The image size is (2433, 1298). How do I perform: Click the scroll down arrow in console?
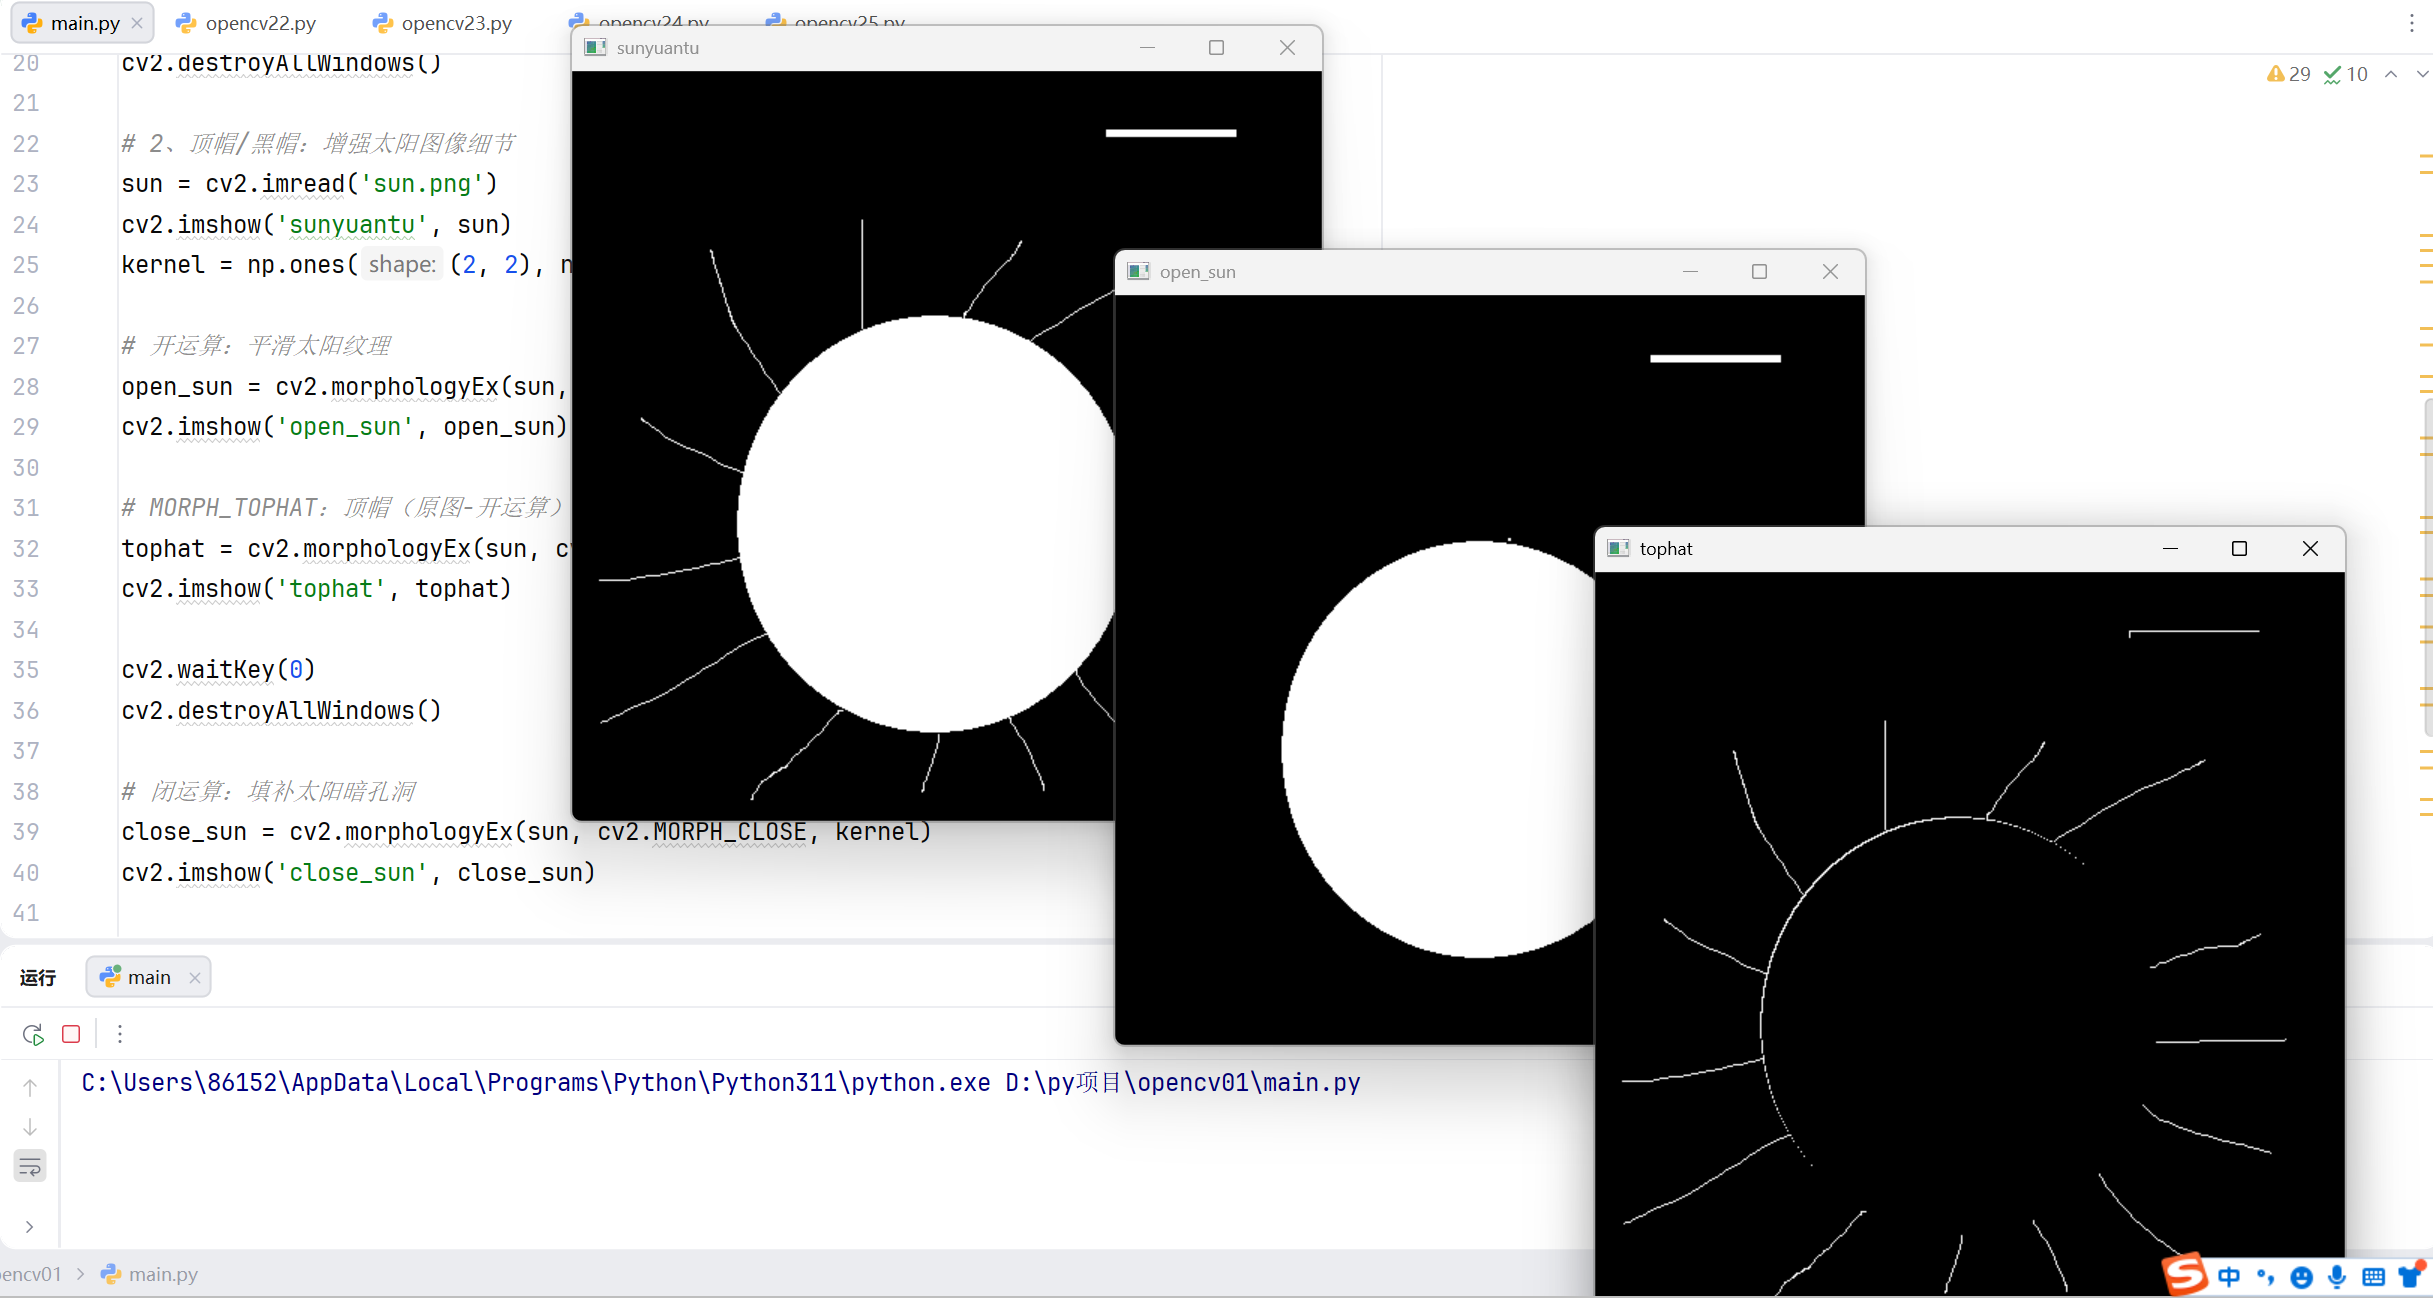(x=30, y=1127)
